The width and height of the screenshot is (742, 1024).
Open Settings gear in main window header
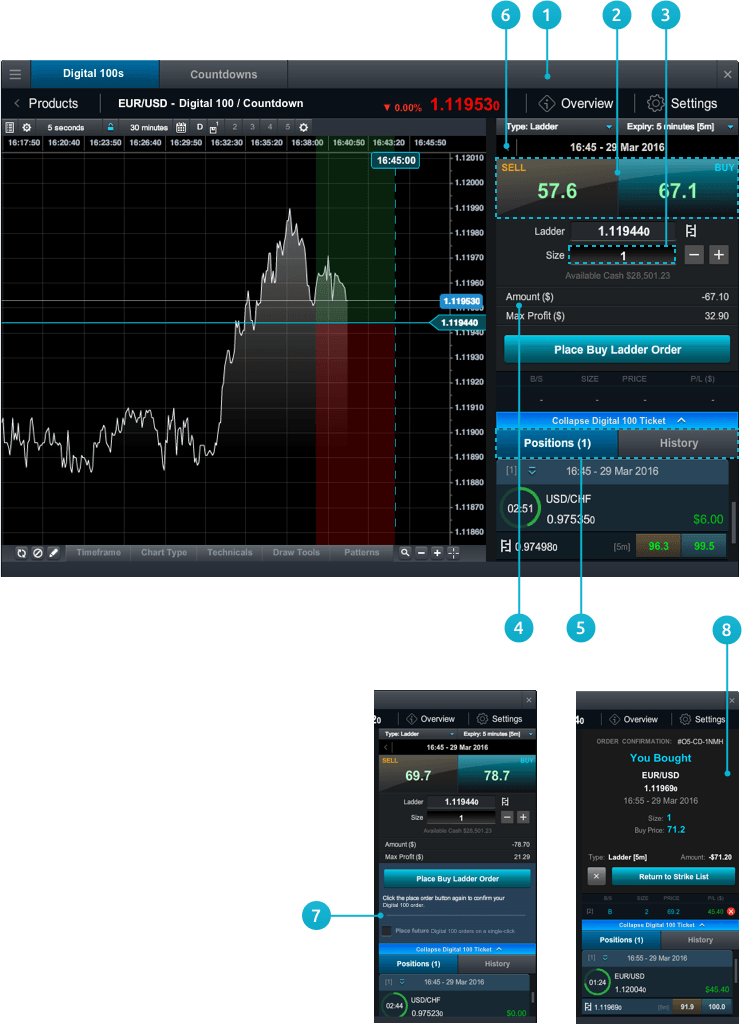655,103
